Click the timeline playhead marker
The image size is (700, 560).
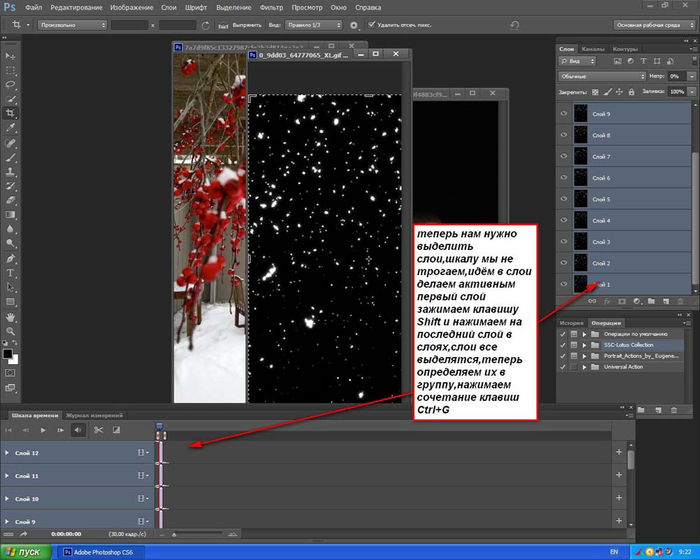pyautogui.click(x=159, y=426)
